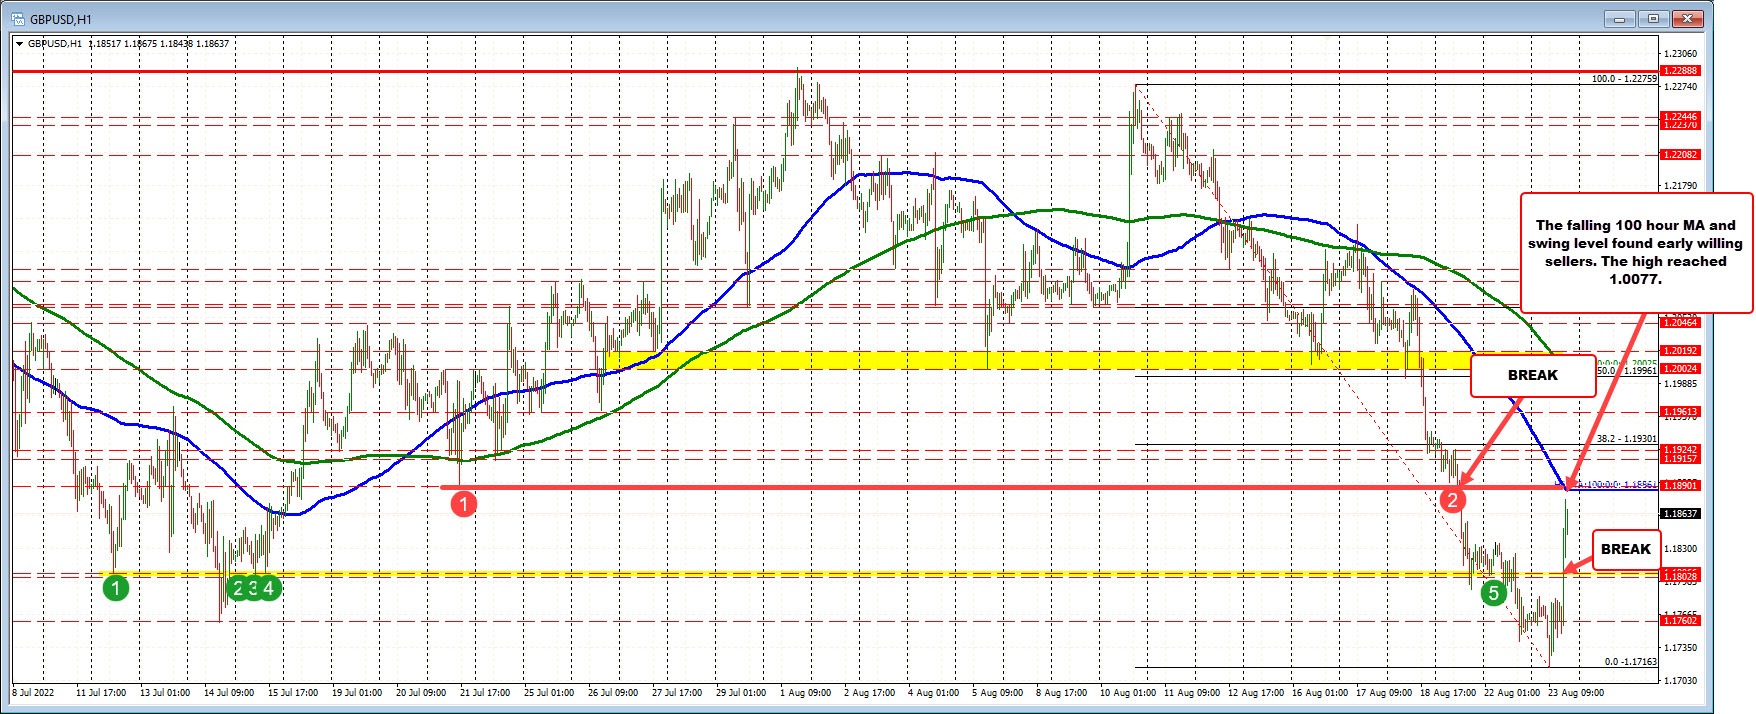Click the 27 Jul 17:00 date on time axis
This screenshot has height=714, width=1756.
pos(677,692)
